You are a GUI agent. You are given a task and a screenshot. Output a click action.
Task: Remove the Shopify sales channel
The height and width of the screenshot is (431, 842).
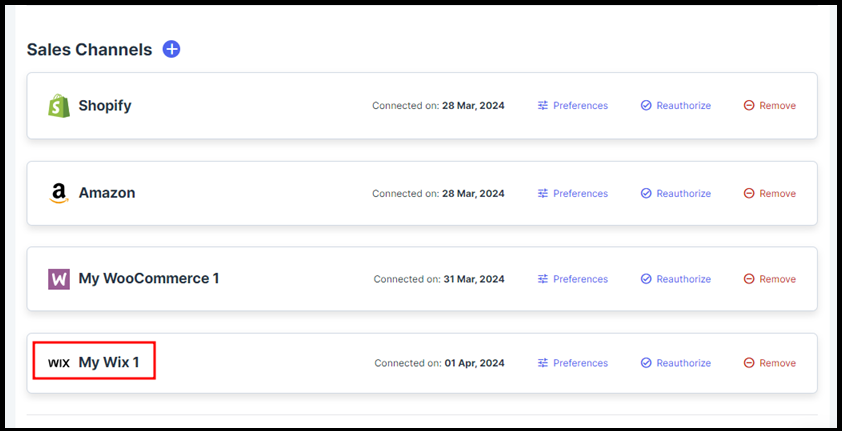tap(777, 106)
